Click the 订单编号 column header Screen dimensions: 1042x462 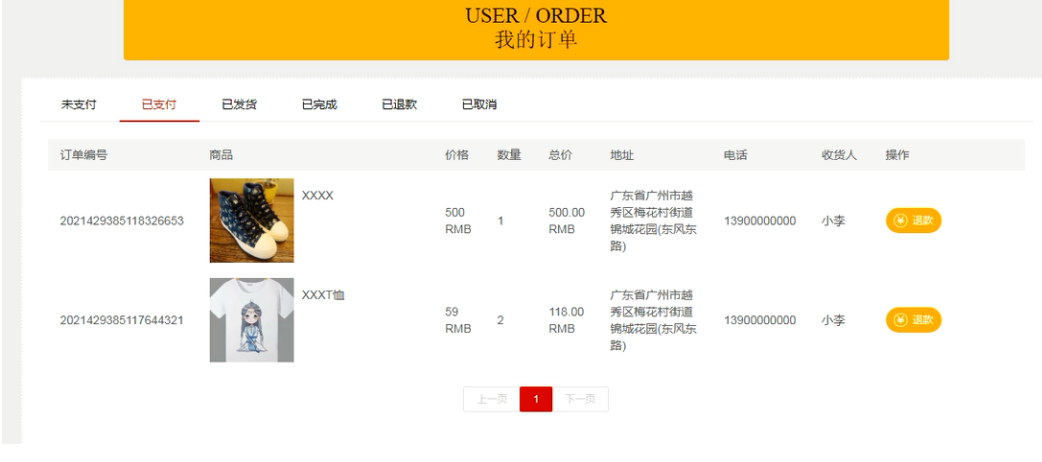pyautogui.click(x=83, y=155)
